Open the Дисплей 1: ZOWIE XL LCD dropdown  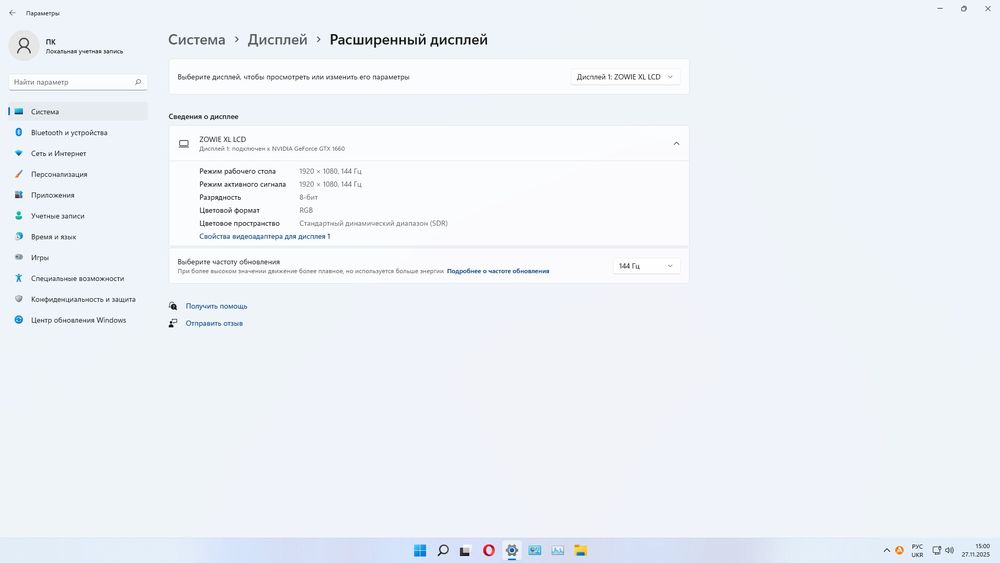click(x=625, y=77)
